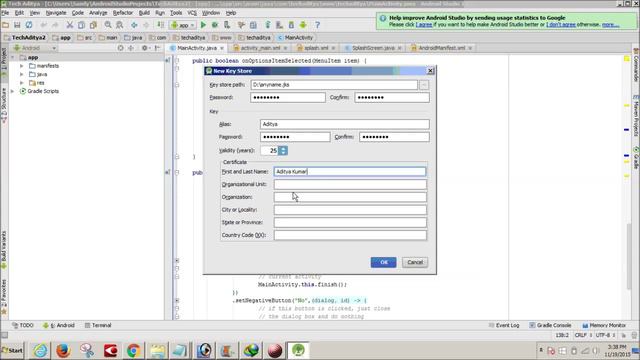Switch to the AndroidManifest.xml tab

442,48
